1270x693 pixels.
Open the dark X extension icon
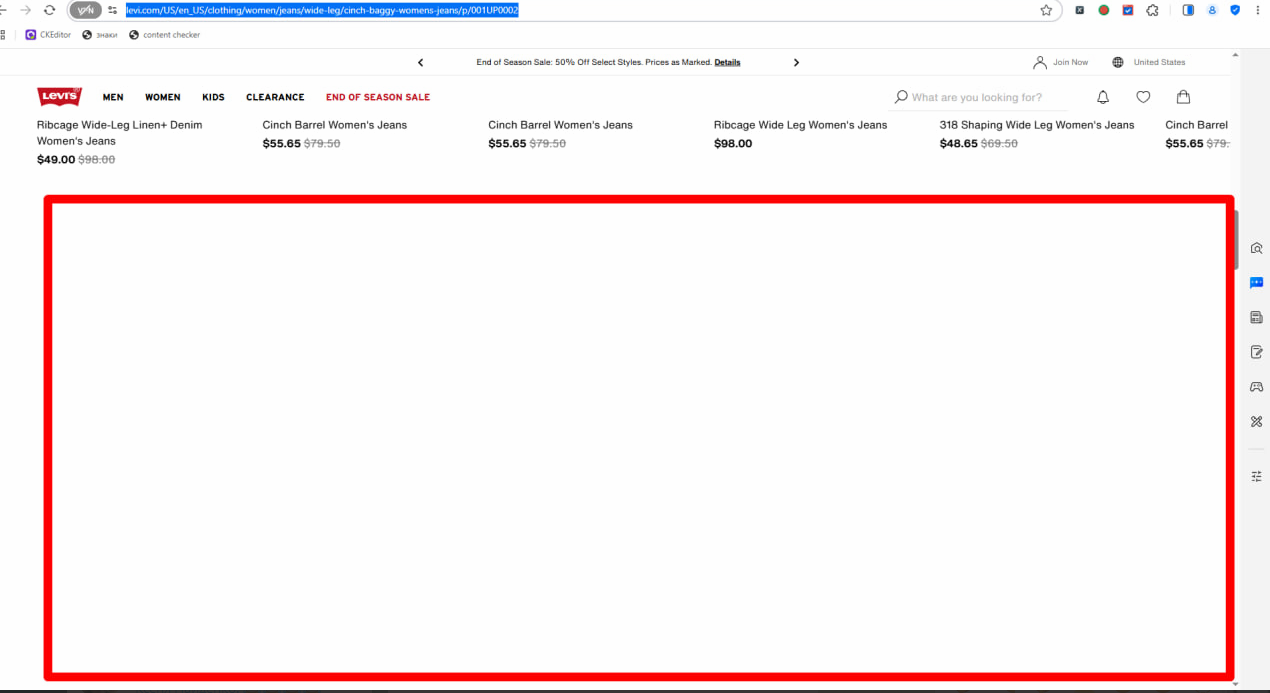tap(1079, 10)
